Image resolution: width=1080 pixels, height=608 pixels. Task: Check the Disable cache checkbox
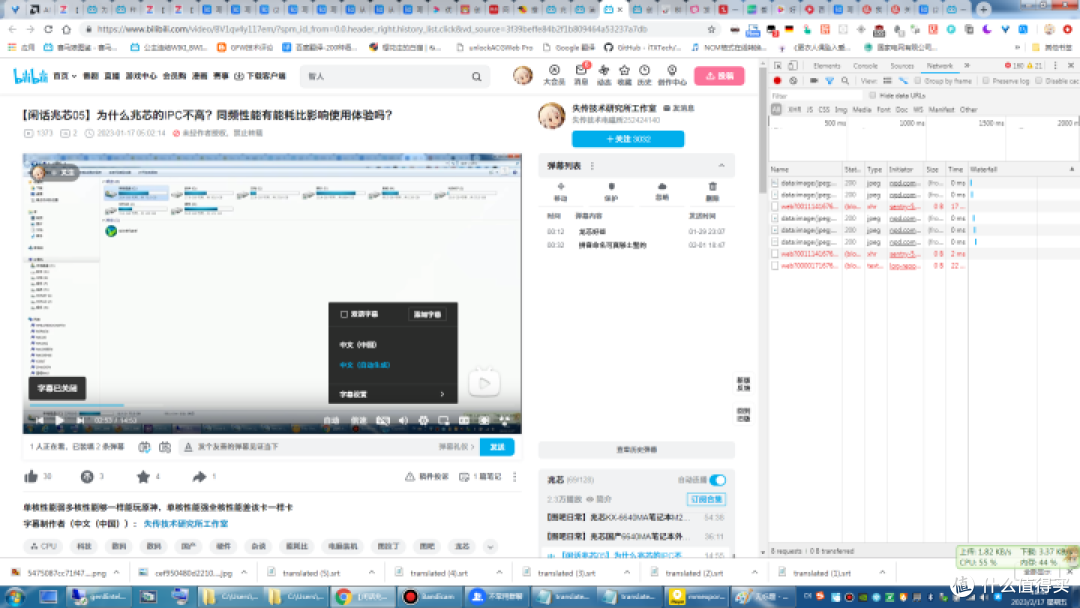(x=1039, y=81)
